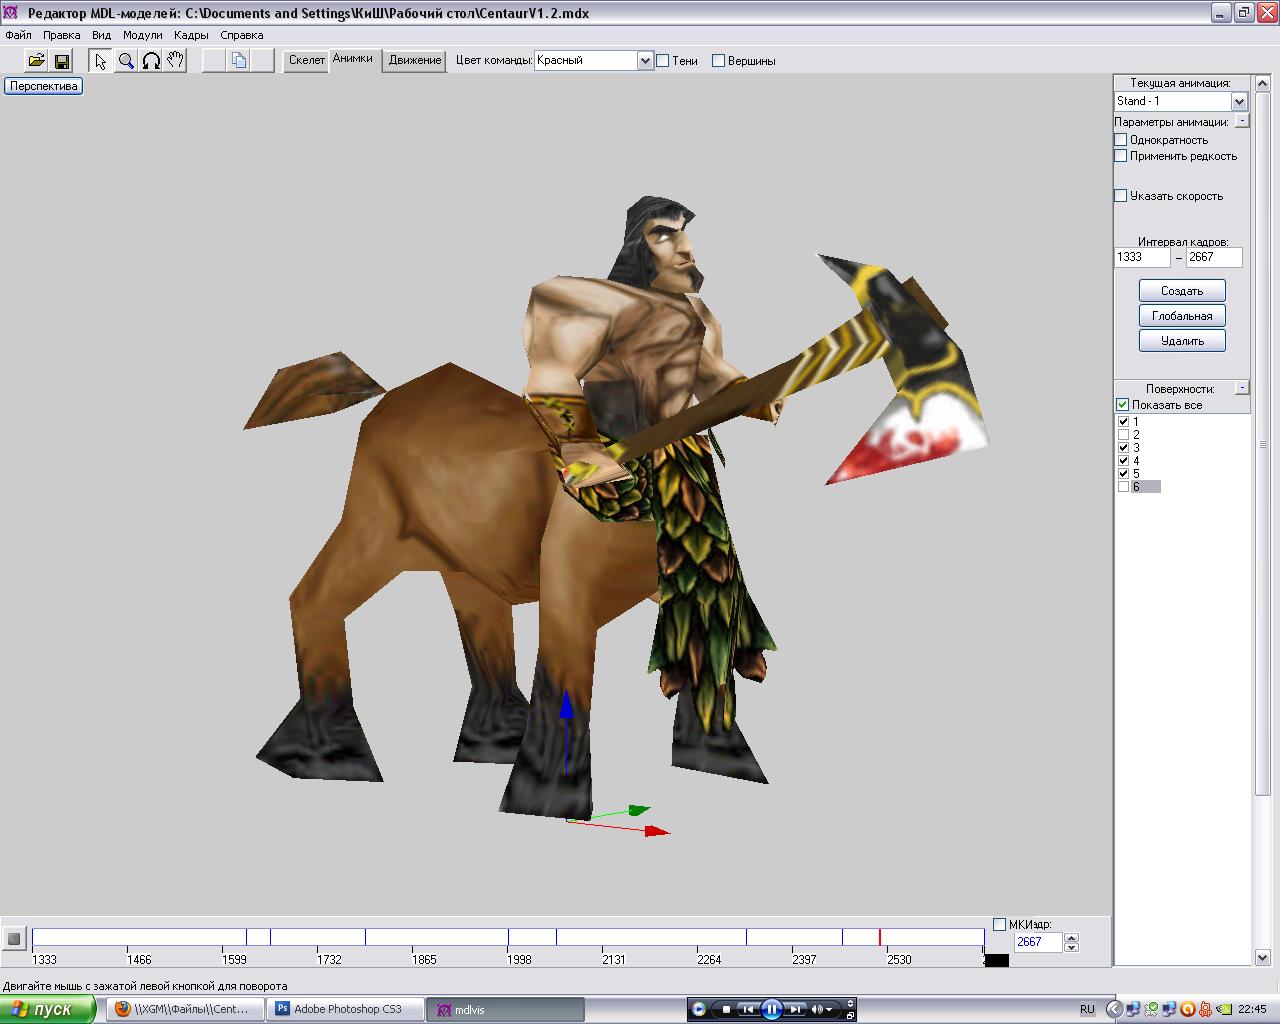Click the Глобальная button
1280x1024 pixels.
click(x=1182, y=316)
